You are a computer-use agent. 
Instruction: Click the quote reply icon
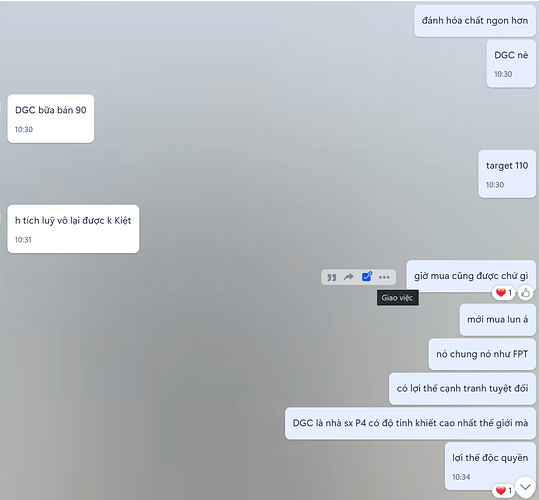pyautogui.click(x=331, y=277)
